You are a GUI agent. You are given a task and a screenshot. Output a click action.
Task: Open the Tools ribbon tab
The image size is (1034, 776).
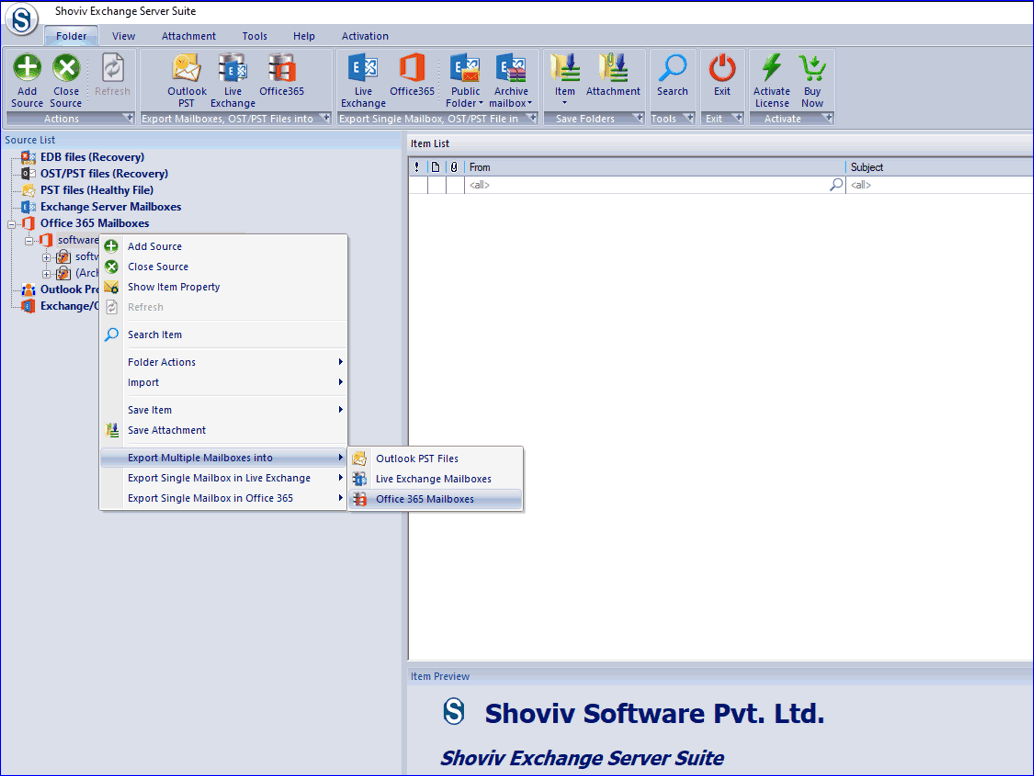255,36
